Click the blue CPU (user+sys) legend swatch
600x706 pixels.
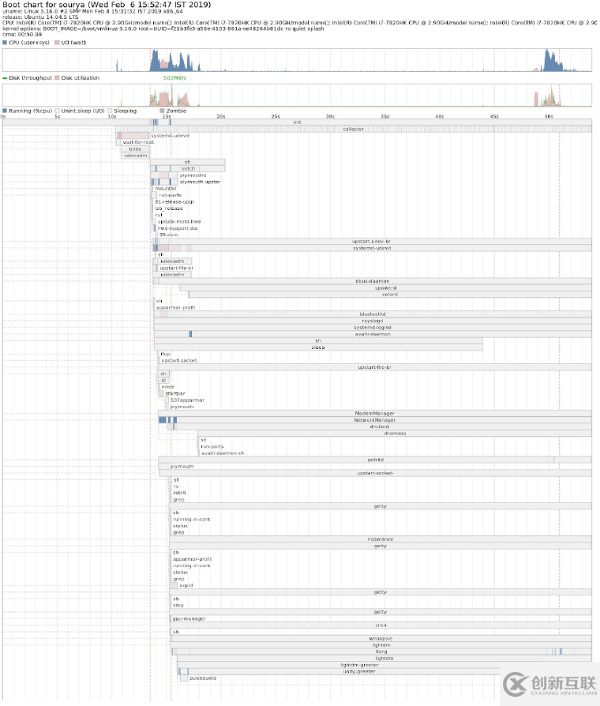[5, 42]
